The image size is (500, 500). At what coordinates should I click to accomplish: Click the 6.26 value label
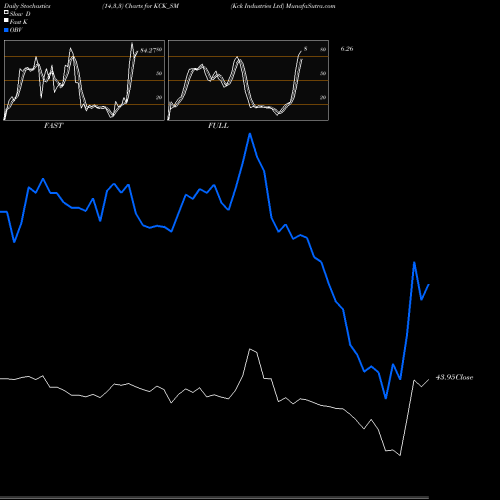[347, 49]
